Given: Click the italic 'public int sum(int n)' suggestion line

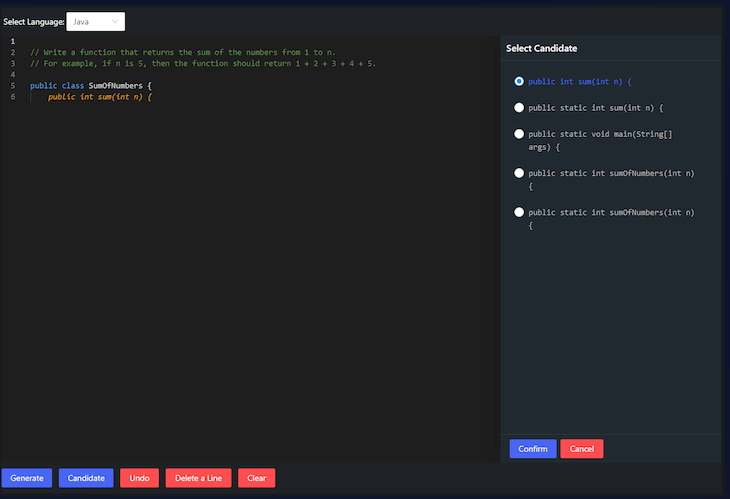Looking at the screenshot, I should point(100,97).
